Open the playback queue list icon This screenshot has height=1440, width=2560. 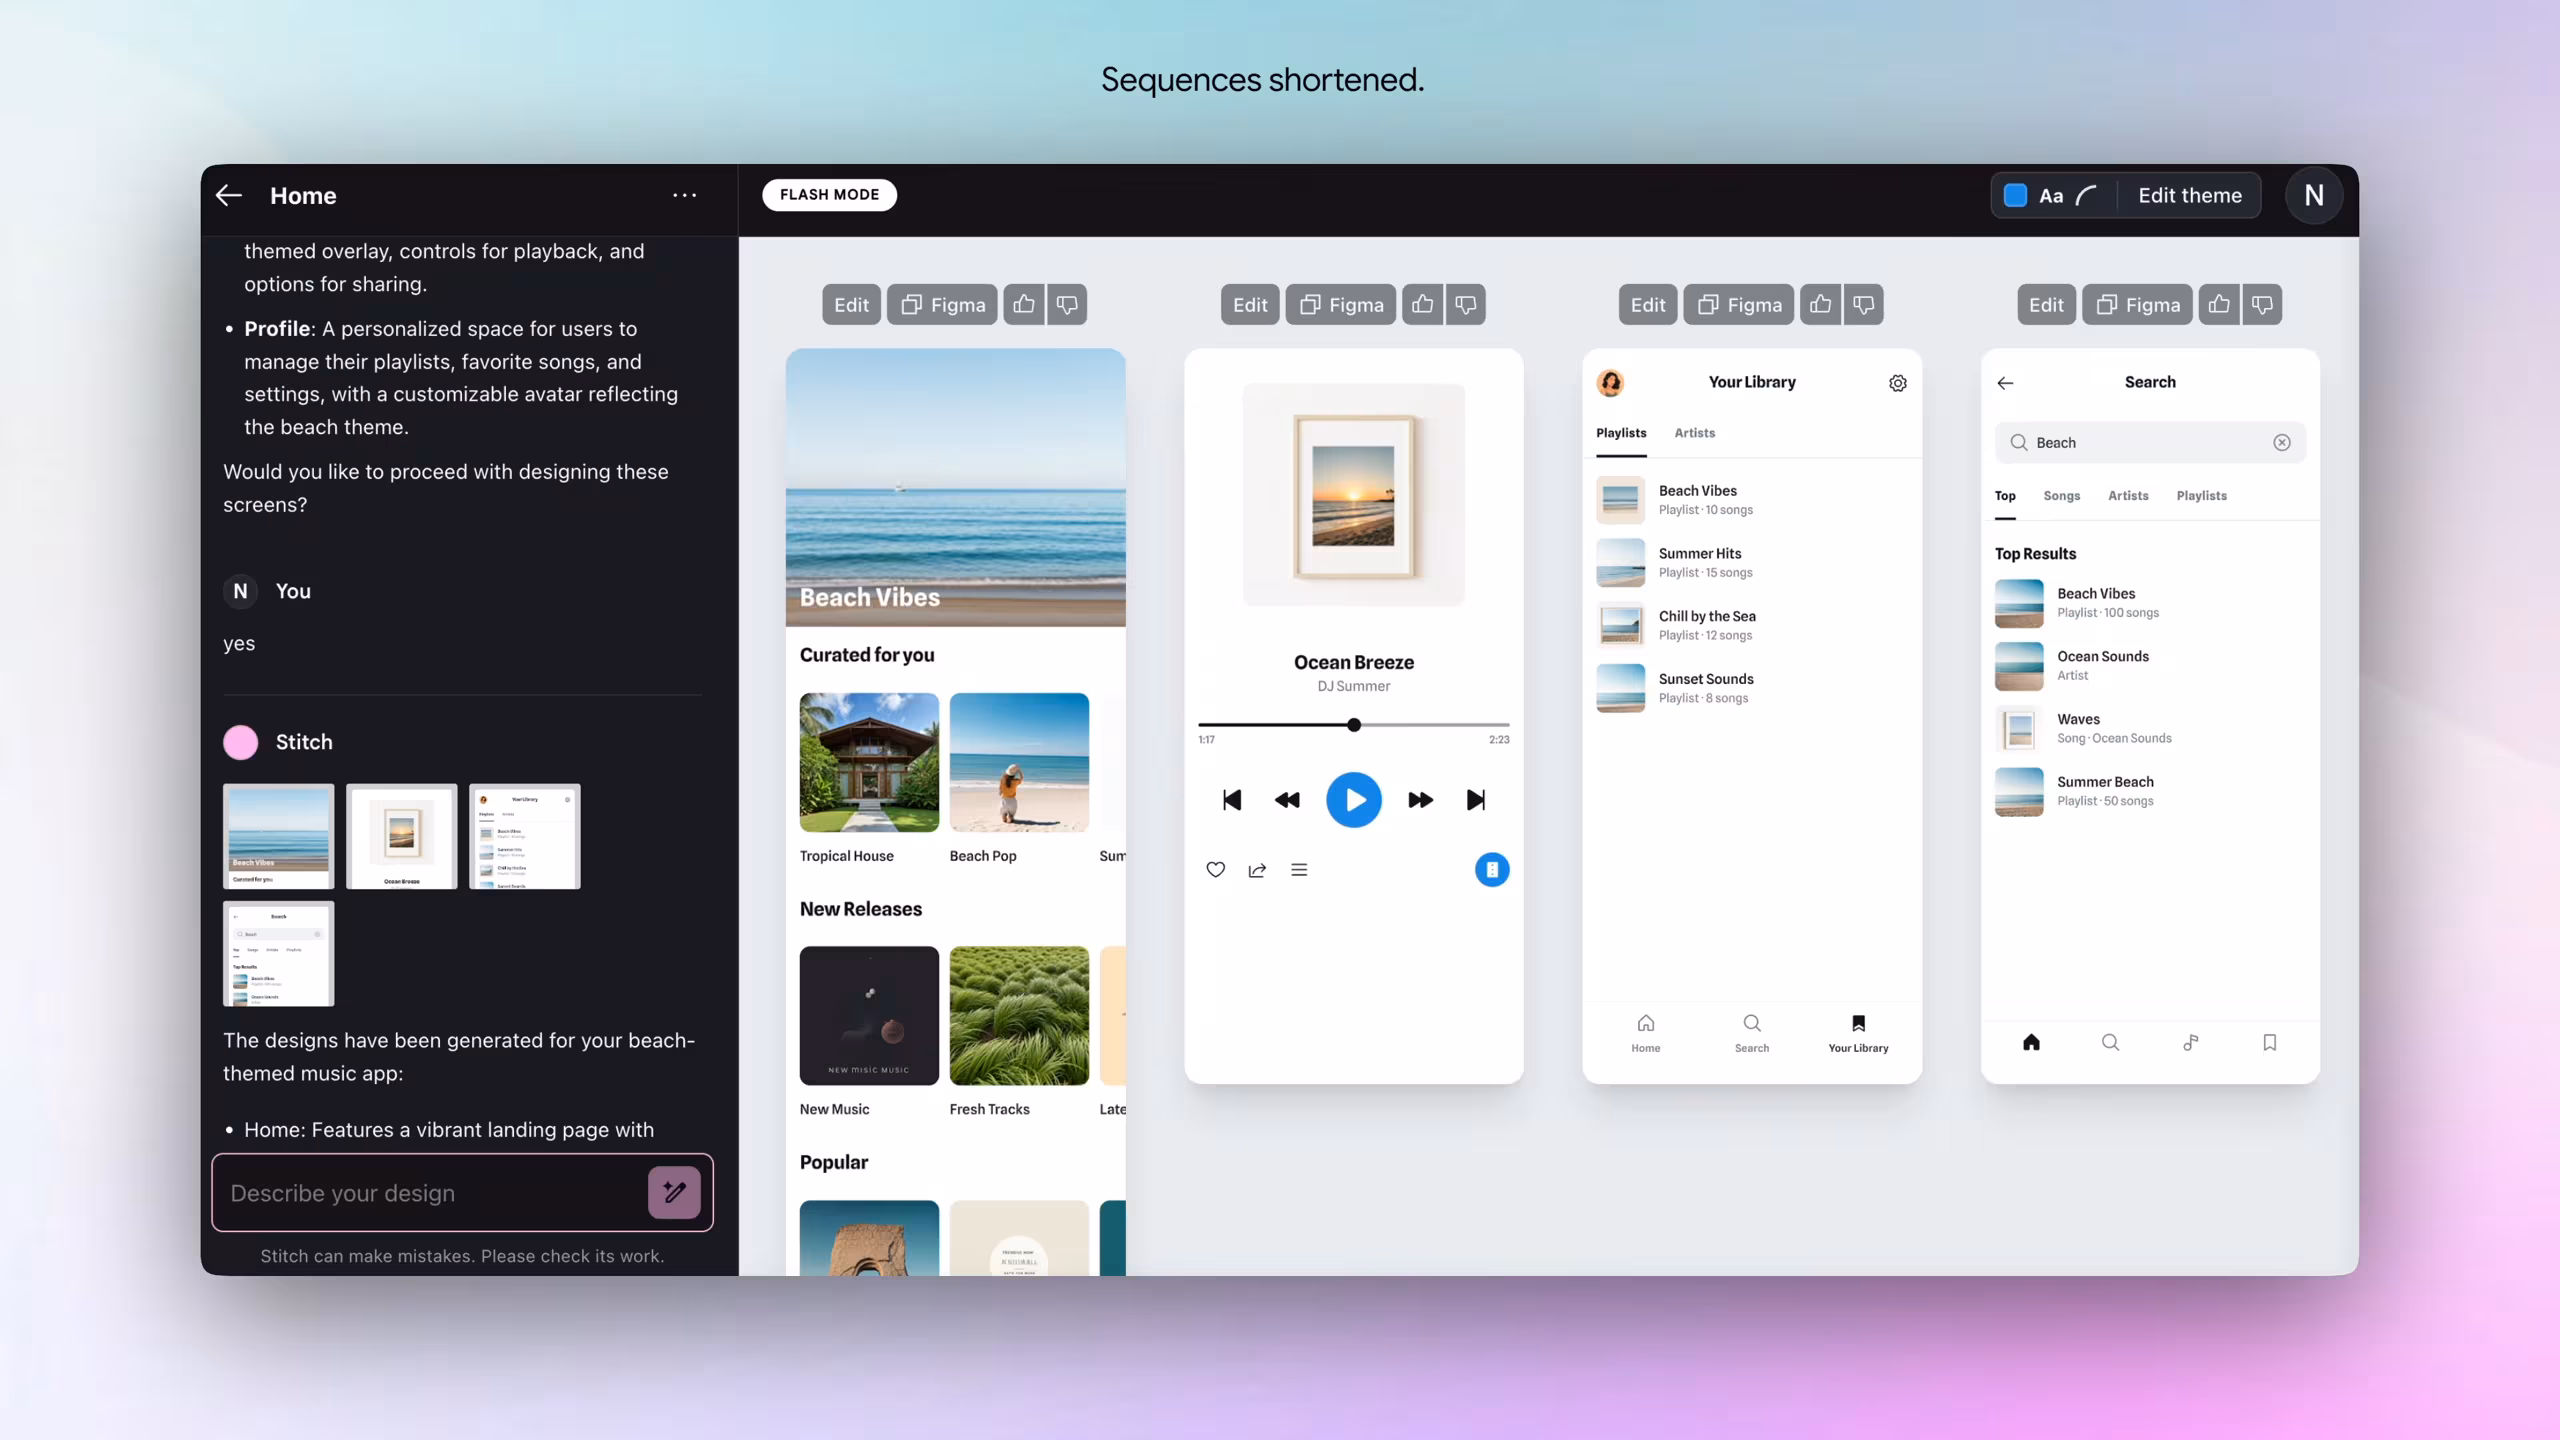[1299, 870]
